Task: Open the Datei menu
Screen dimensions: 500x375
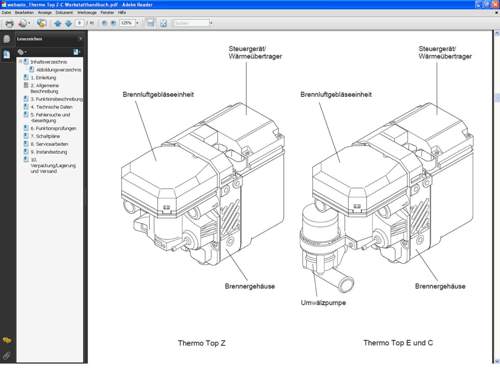Action: (6, 13)
